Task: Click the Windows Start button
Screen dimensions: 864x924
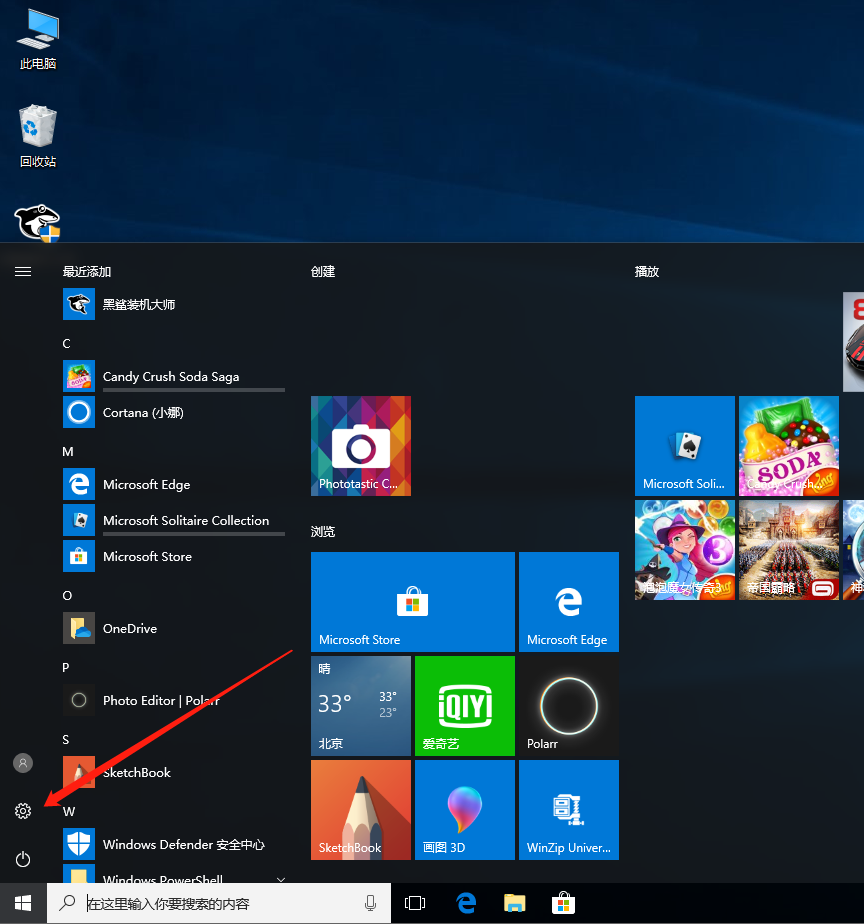Action: (x=23, y=903)
